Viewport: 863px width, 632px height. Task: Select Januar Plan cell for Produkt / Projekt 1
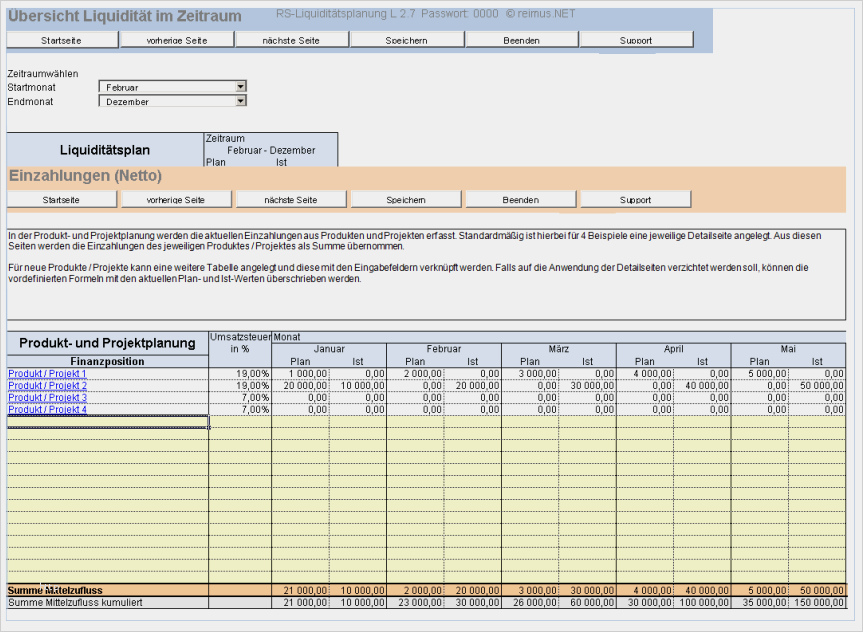tap(300, 373)
